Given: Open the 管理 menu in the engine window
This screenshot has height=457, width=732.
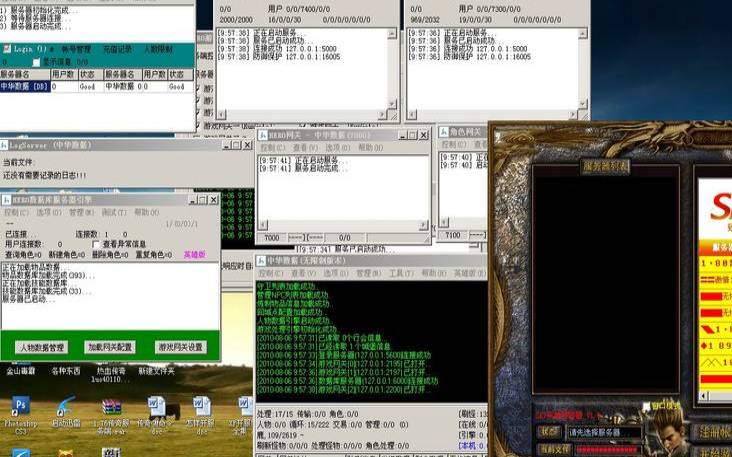Looking at the screenshot, I should [x=364, y=273].
